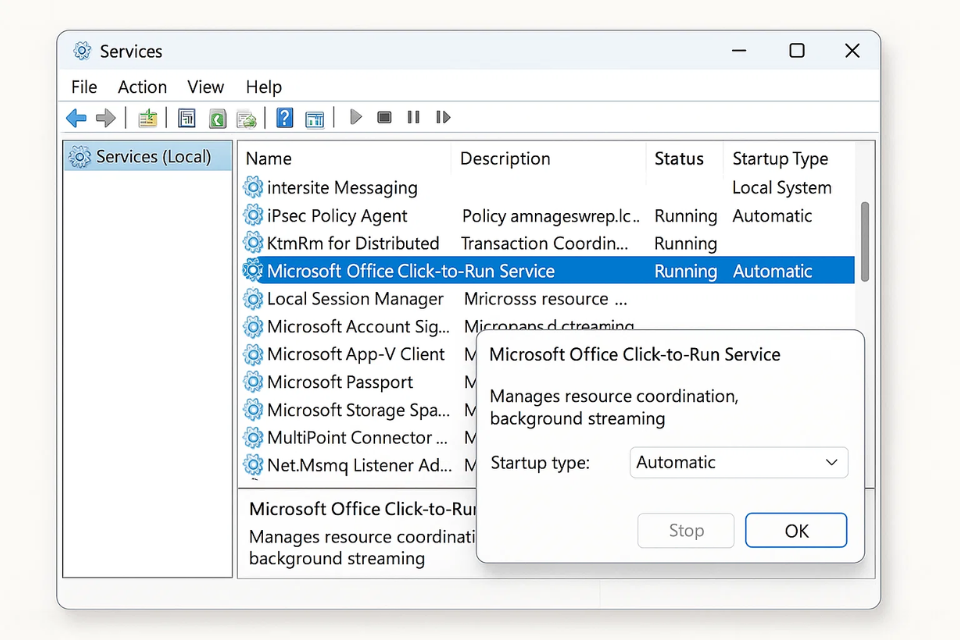The image size is (960, 640).
Task: Pause the service using pause icon
Action: 413,117
